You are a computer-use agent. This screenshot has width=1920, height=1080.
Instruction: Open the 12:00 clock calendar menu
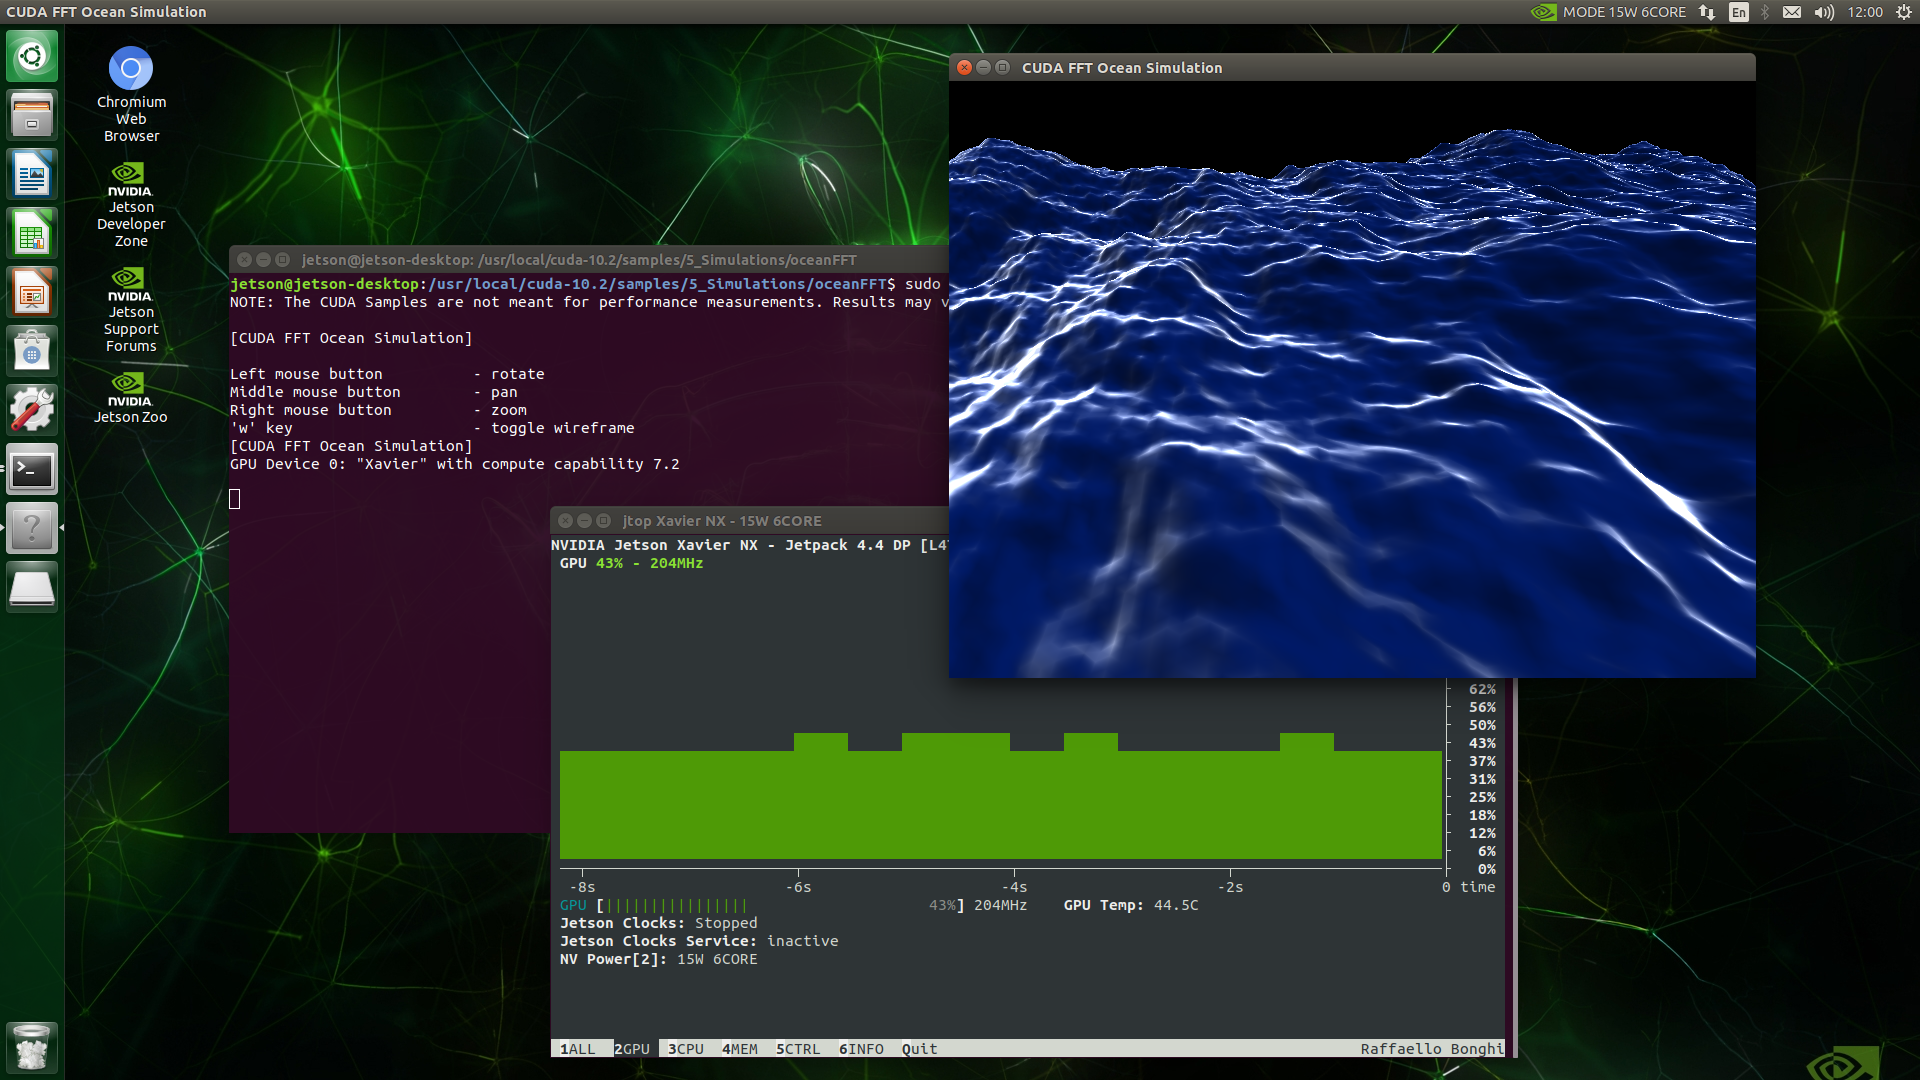click(x=1865, y=12)
